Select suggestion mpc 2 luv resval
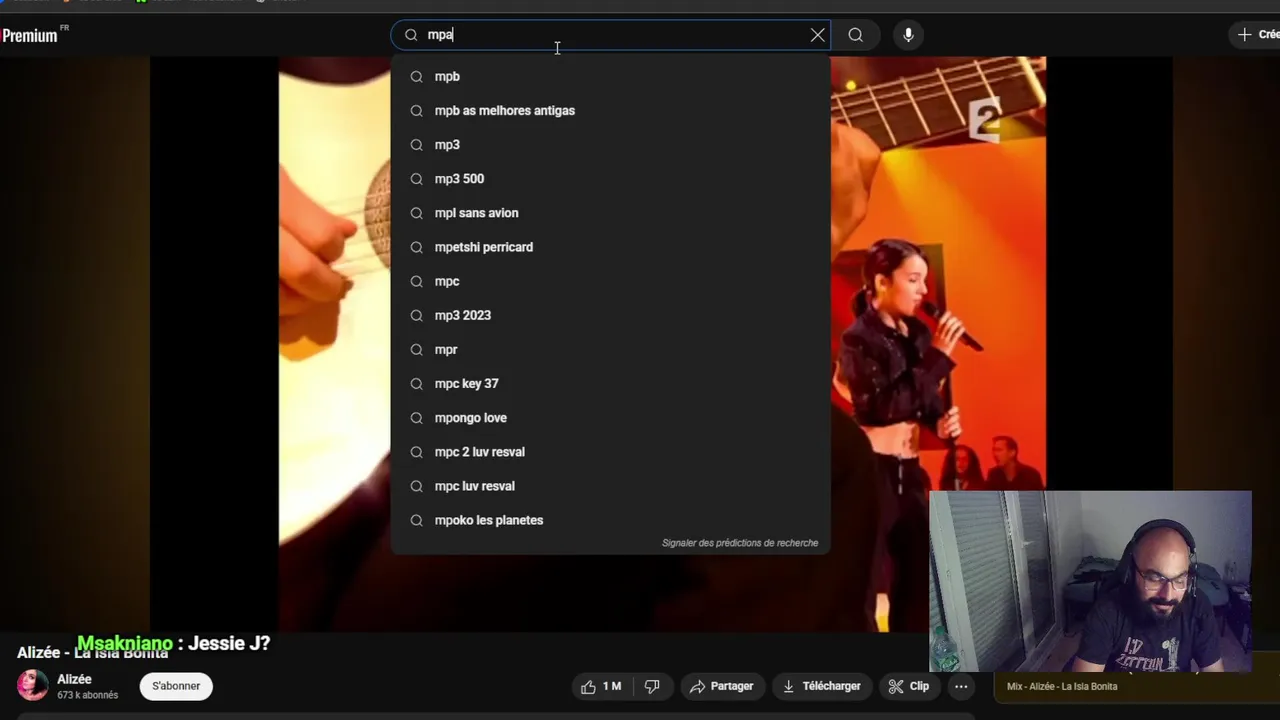Viewport: 1280px width, 720px height. 610,452
